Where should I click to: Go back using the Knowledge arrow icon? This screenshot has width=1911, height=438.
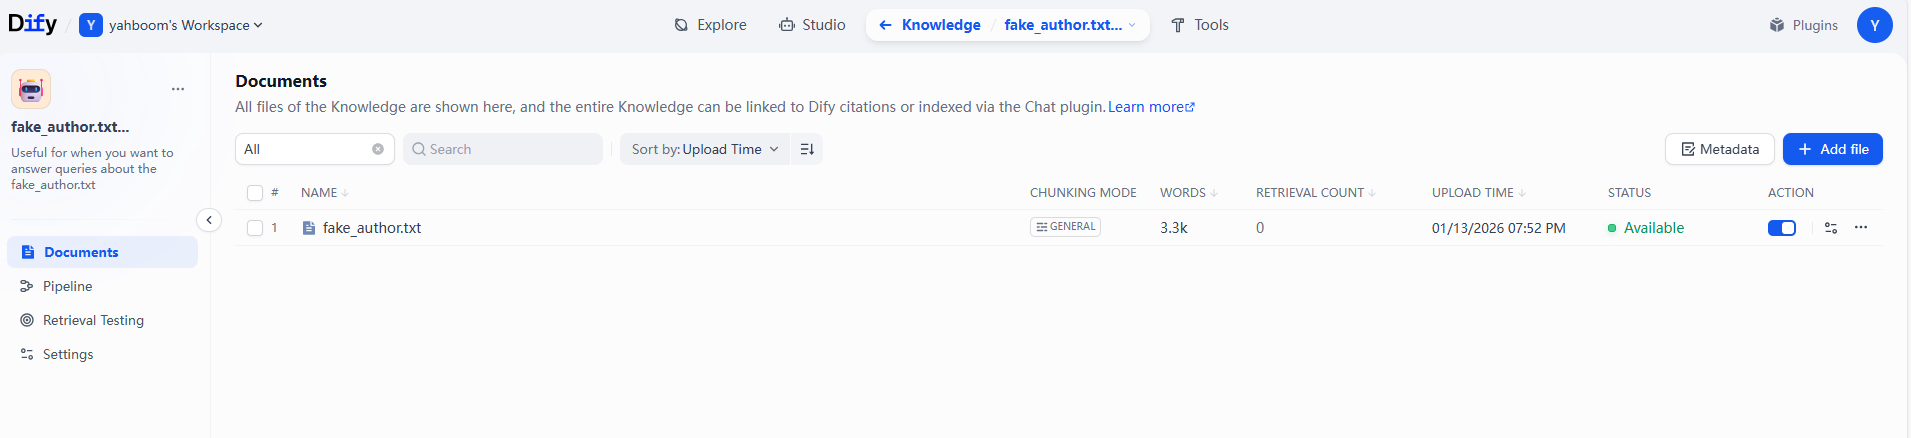tap(885, 25)
